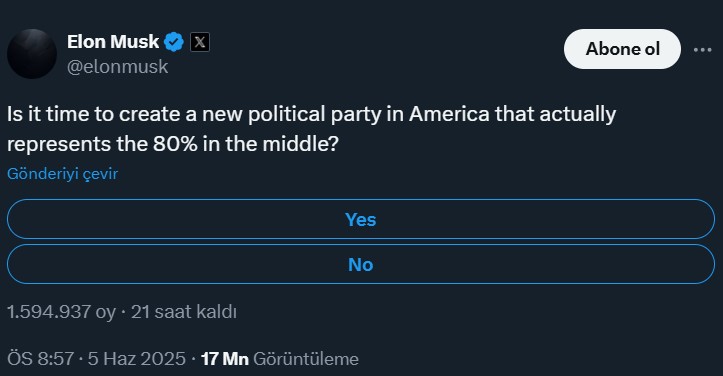Open the ÖS 8:57 post time
Screen dimensions: 723x376
(41, 359)
